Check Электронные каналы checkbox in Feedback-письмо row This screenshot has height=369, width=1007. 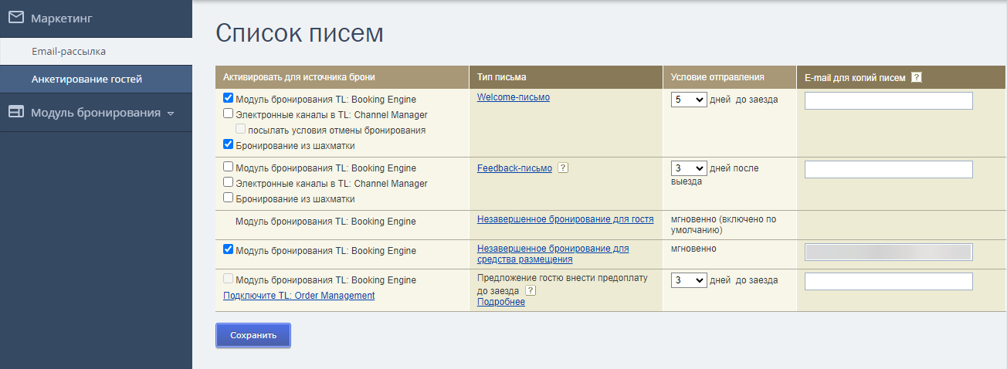[x=228, y=182]
